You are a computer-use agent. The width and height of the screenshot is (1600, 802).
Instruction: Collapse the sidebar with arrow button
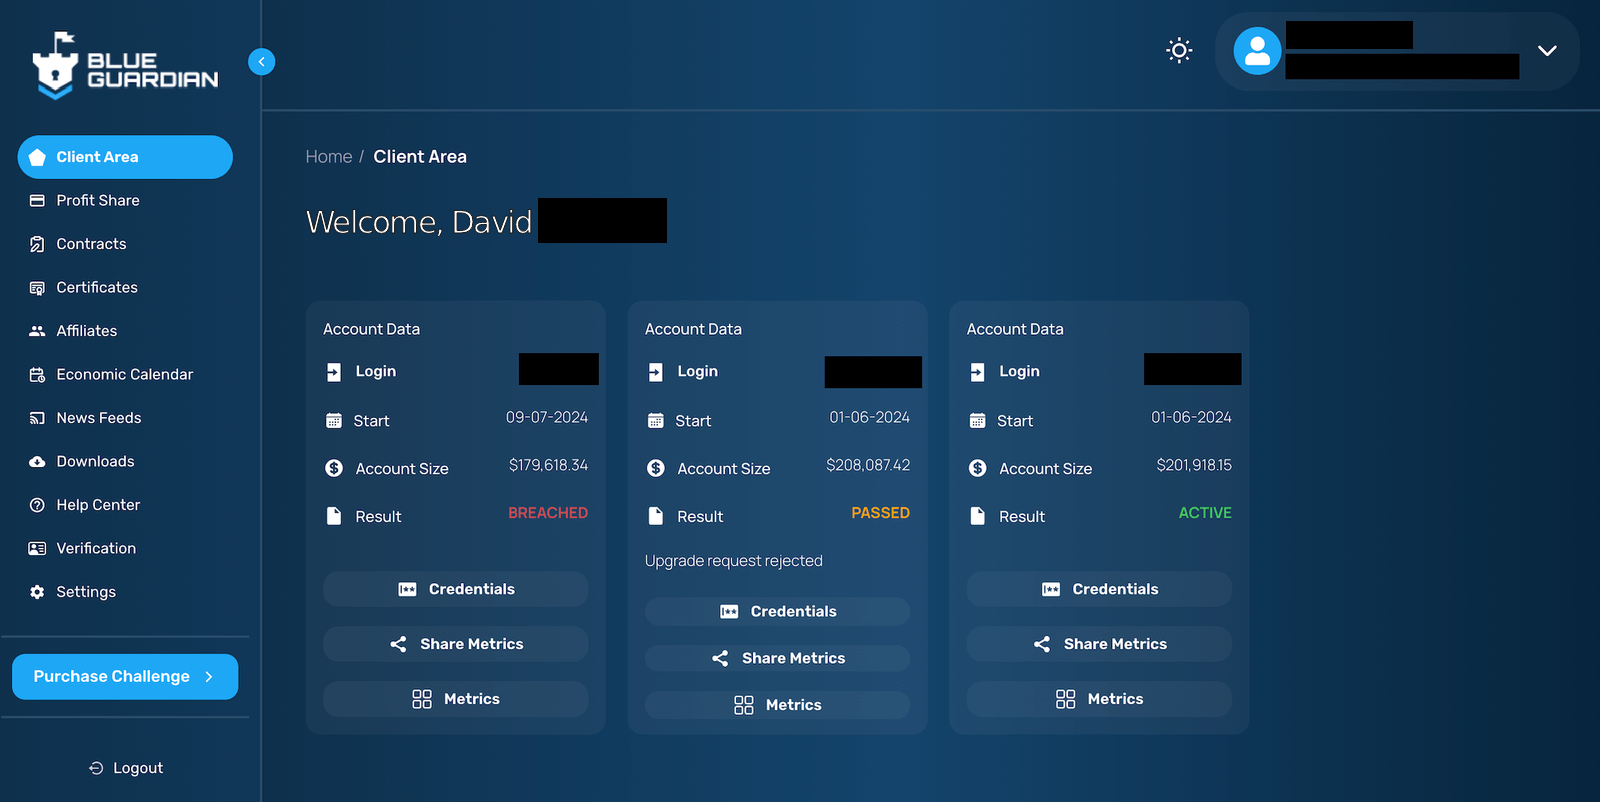pos(261,62)
